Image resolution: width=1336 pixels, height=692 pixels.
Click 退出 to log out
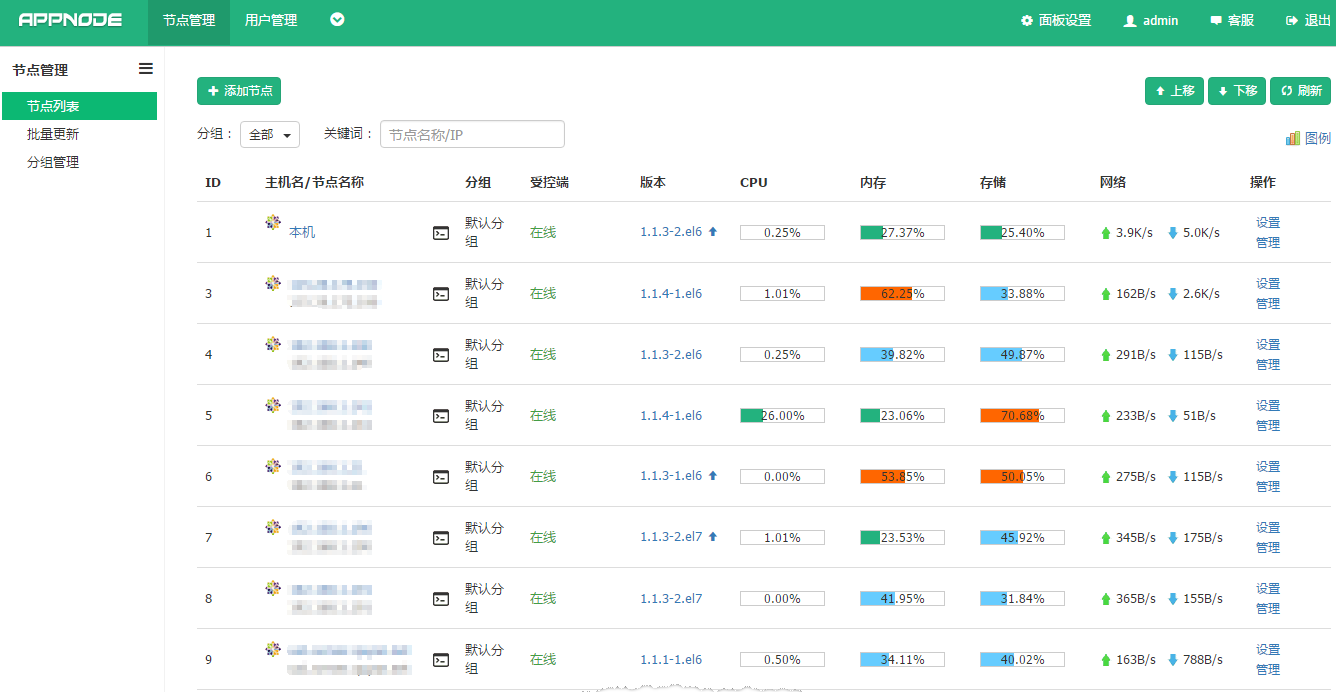1308,20
